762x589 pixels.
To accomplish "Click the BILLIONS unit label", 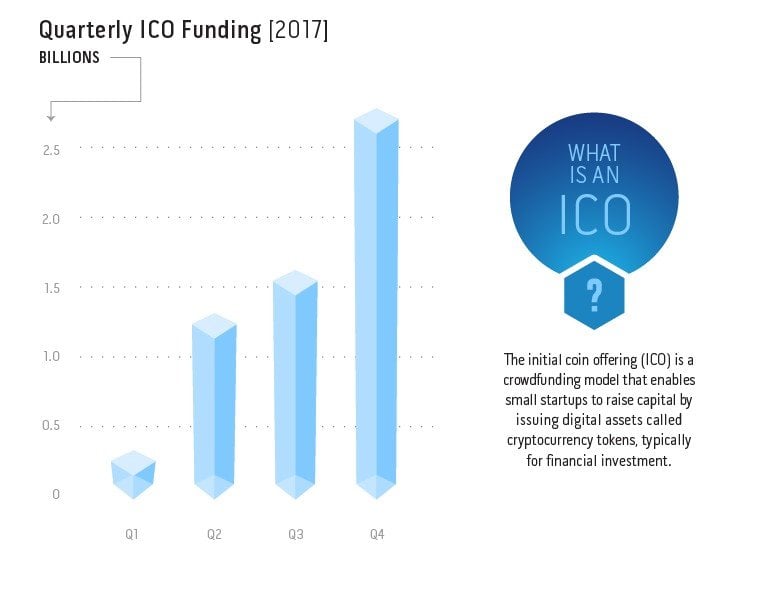I will tap(69, 58).
